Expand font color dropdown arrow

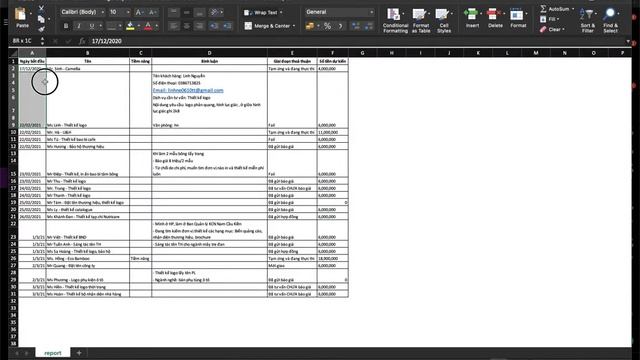(x=157, y=26)
